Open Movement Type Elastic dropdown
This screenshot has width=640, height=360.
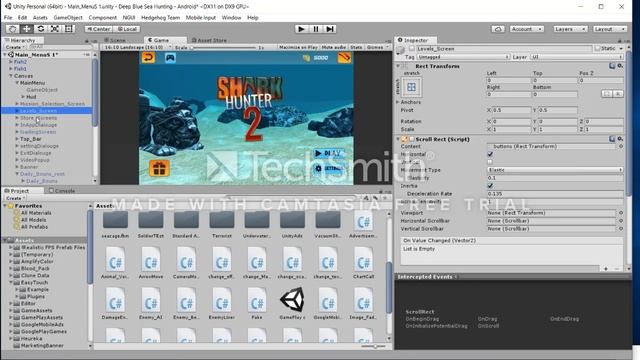pos(555,170)
